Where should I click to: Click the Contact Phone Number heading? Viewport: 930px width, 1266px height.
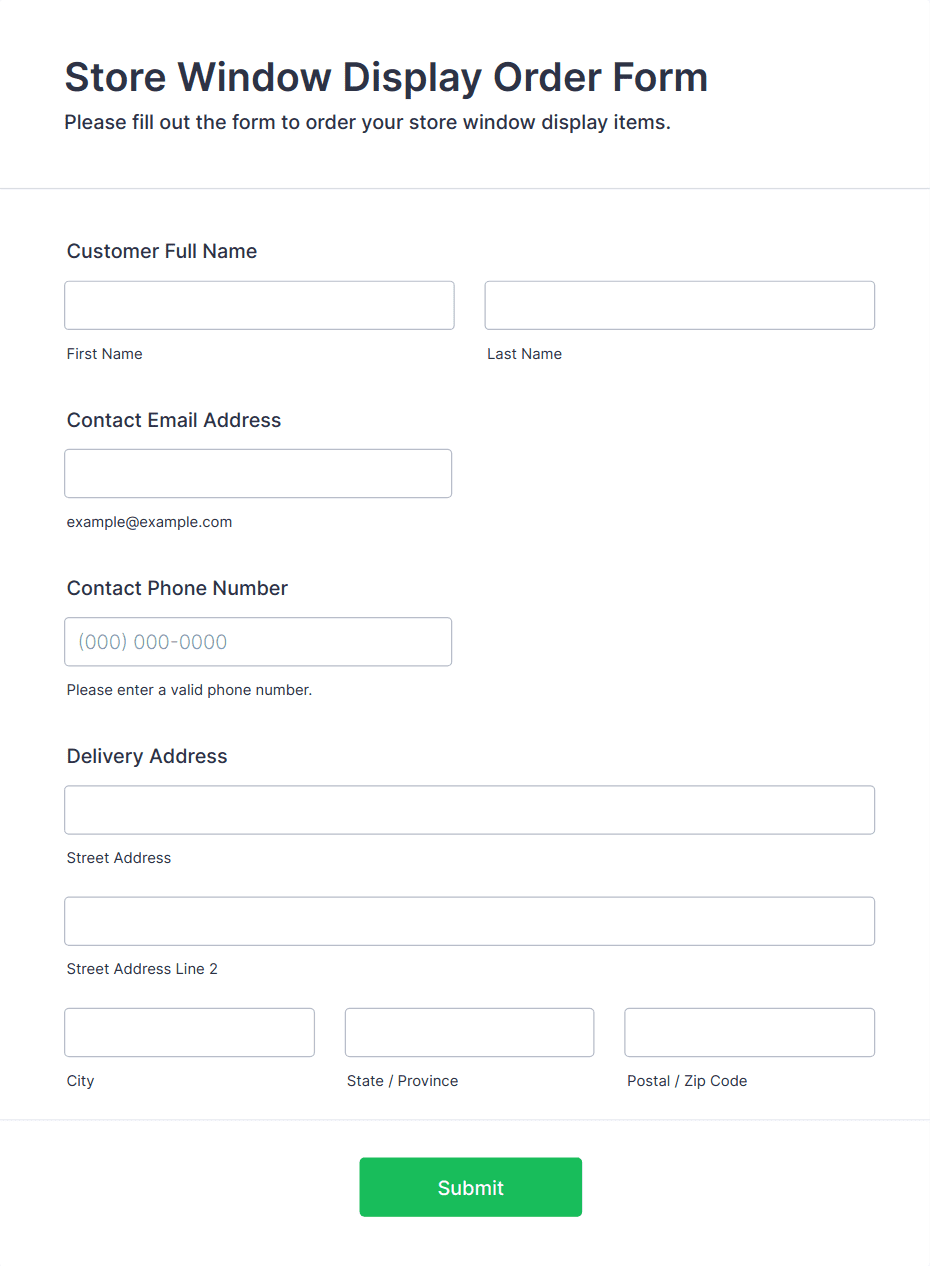click(x=177, y=588)
